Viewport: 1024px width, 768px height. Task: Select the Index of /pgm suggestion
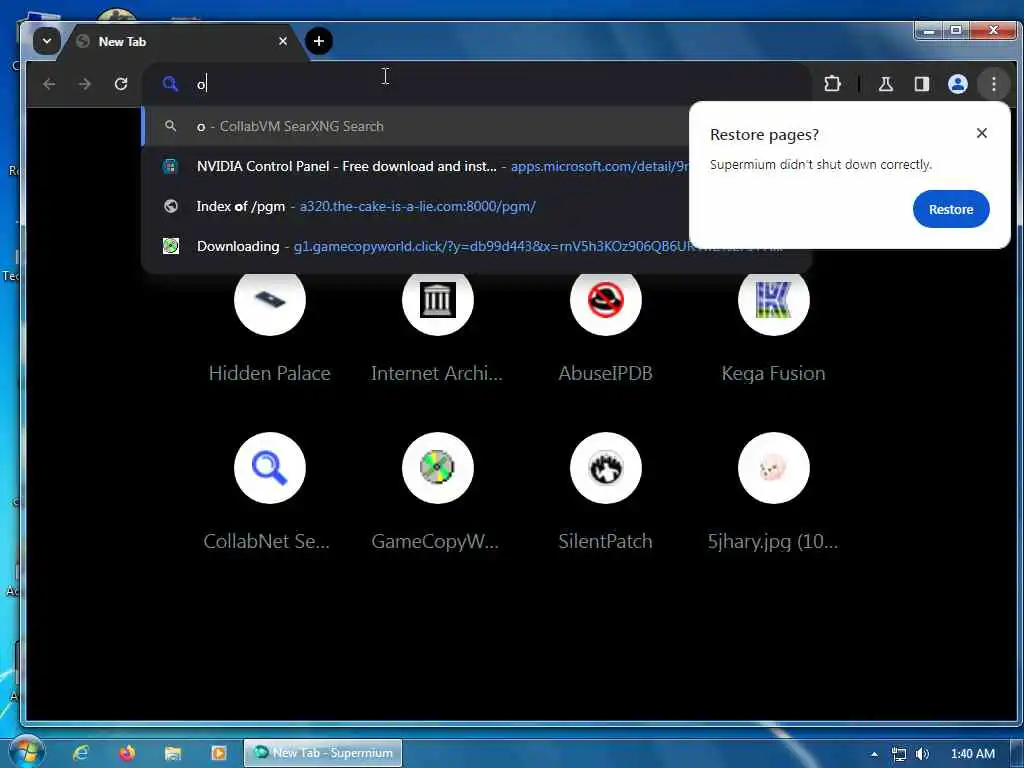point(415,206)
